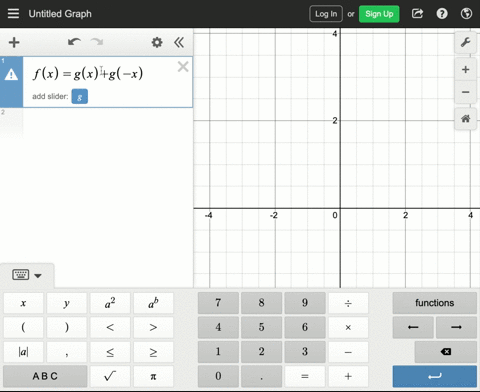Tap the right parenthesis key
This screenshot has width=480, height=392.
67,327
